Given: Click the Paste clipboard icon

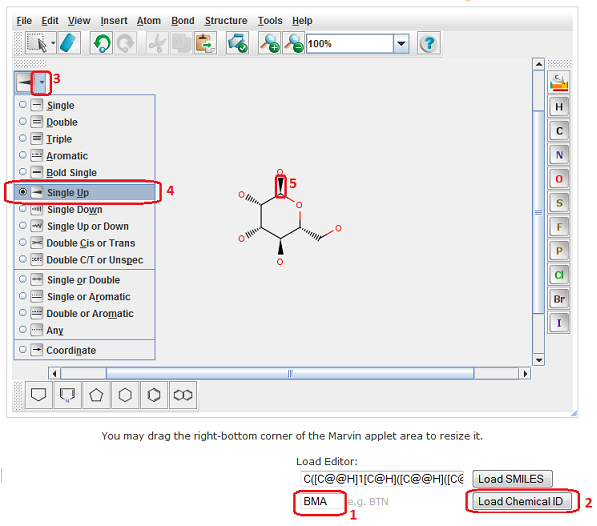Looking at the screenshot, I should click(205, 43).
